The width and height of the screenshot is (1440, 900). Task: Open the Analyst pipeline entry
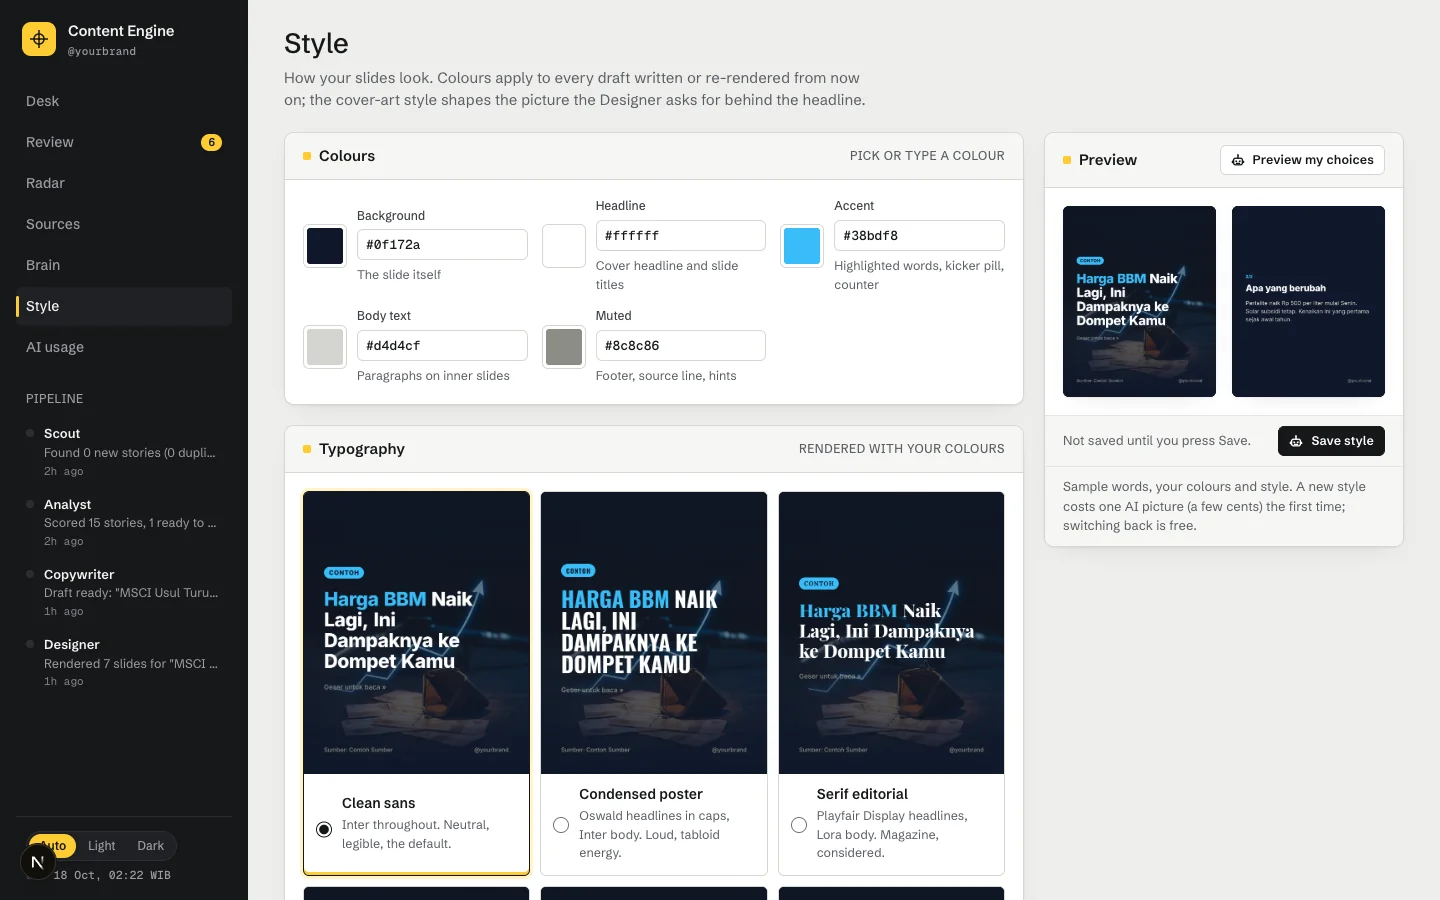[x=124, y=523]
